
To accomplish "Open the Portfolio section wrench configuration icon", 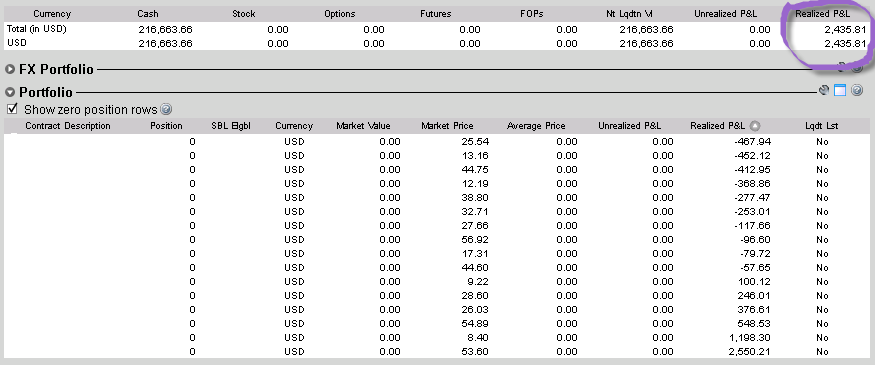I will tap(824, 90).
